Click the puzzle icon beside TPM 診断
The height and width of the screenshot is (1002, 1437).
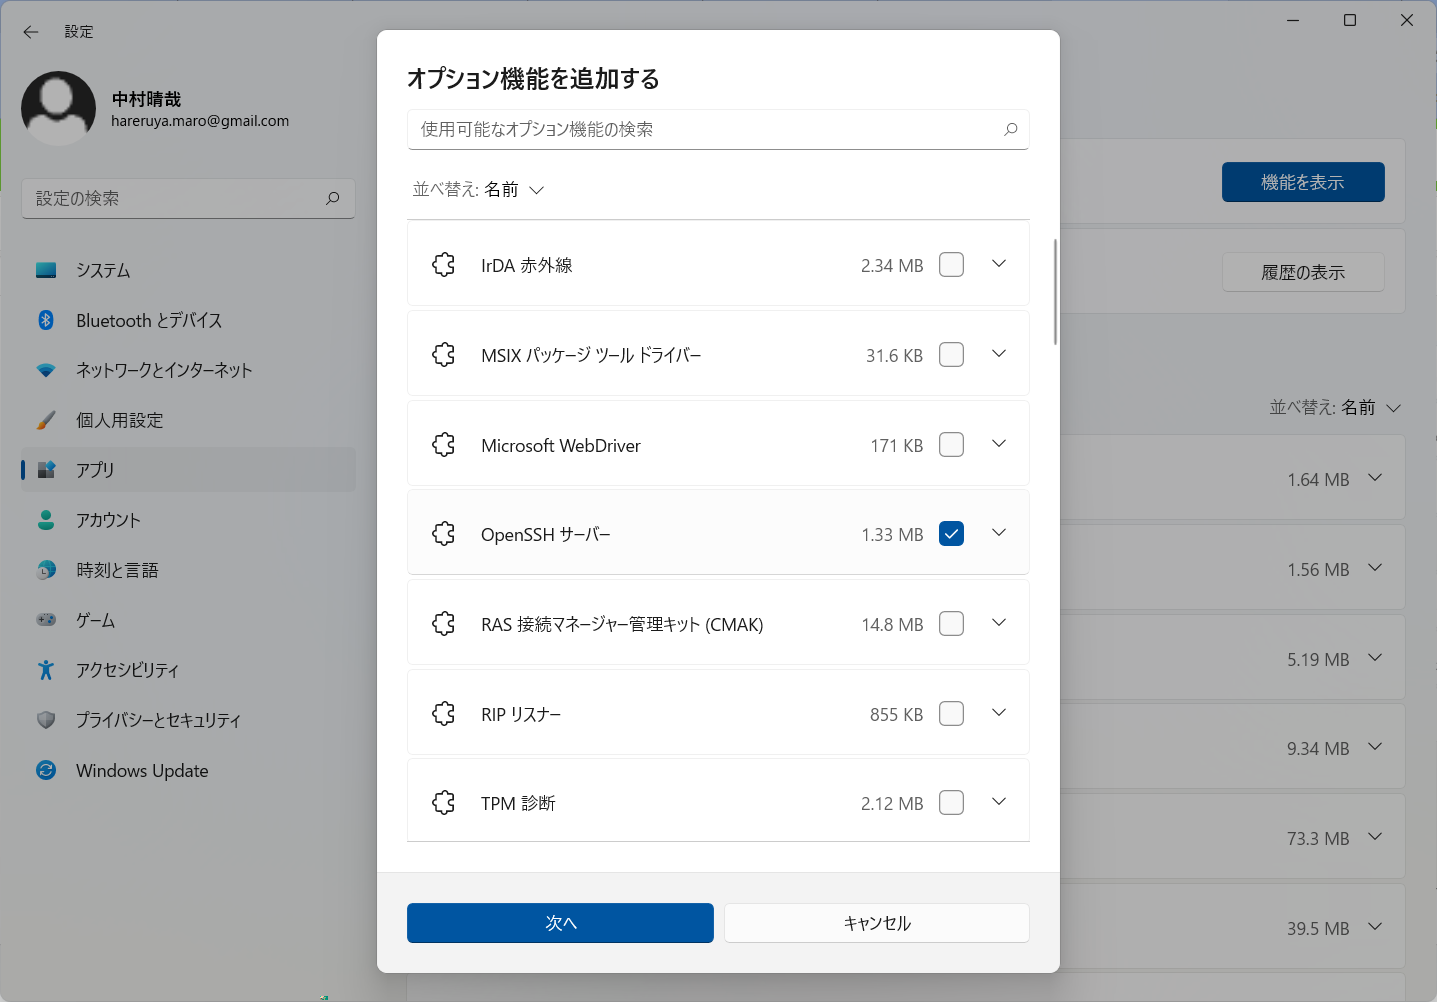click(x=443, y=803)
